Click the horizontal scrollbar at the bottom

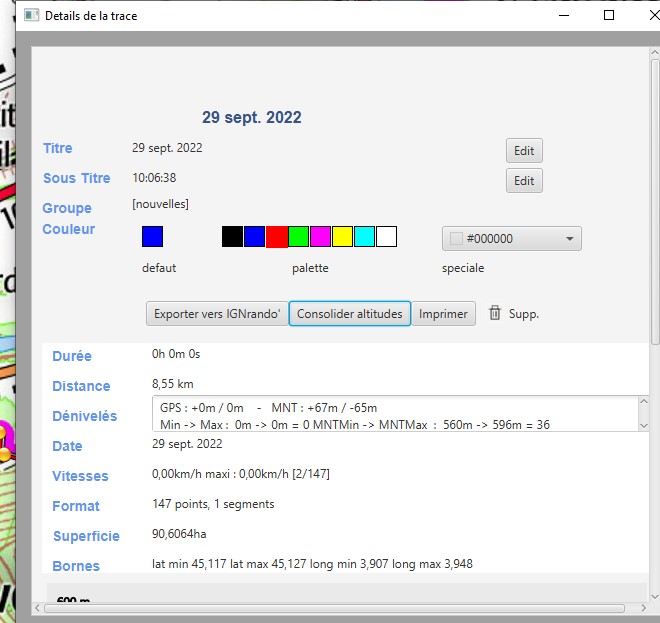click(x=330, y=607)
